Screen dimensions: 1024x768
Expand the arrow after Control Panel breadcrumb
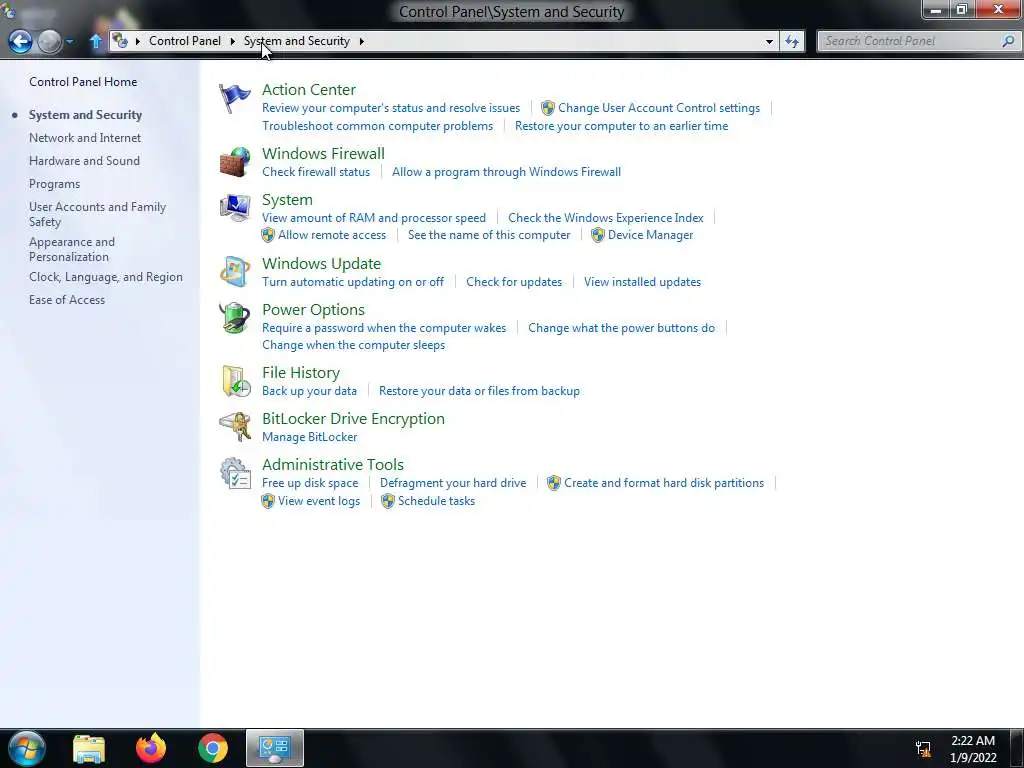coord(232,41)
